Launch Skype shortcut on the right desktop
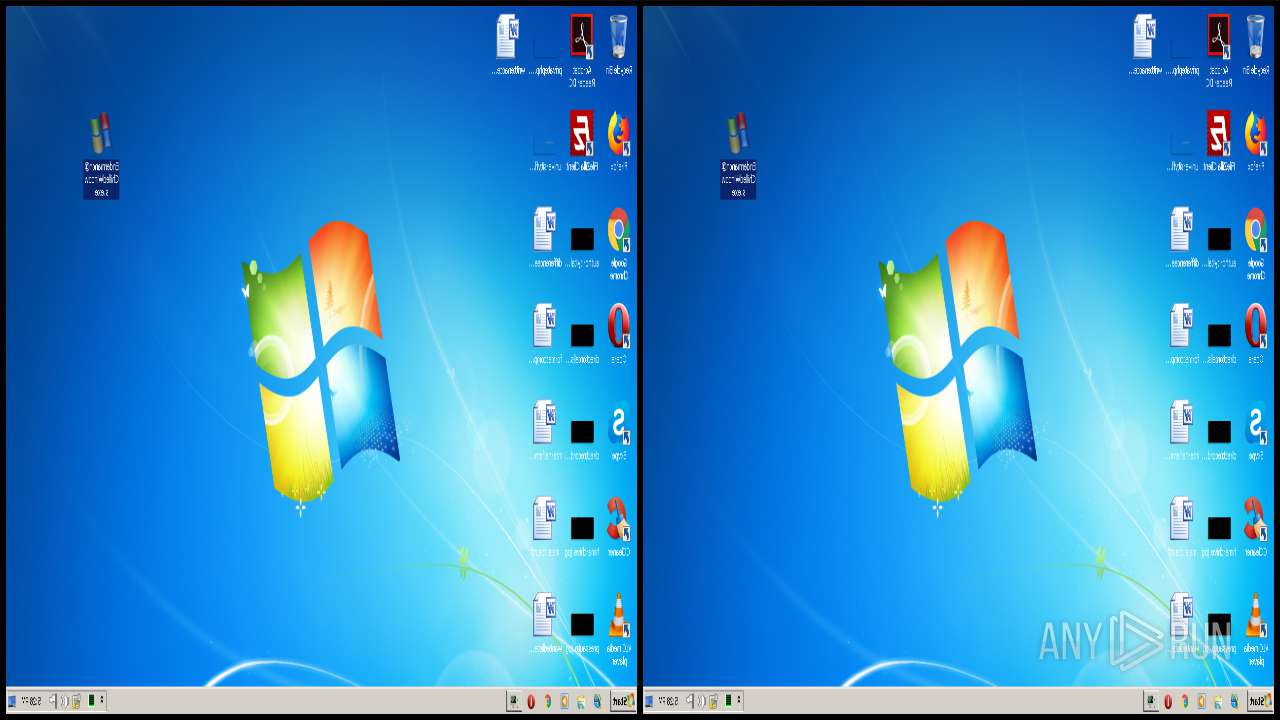This screenshot has width=1280, height=720. pos(1256,430)
